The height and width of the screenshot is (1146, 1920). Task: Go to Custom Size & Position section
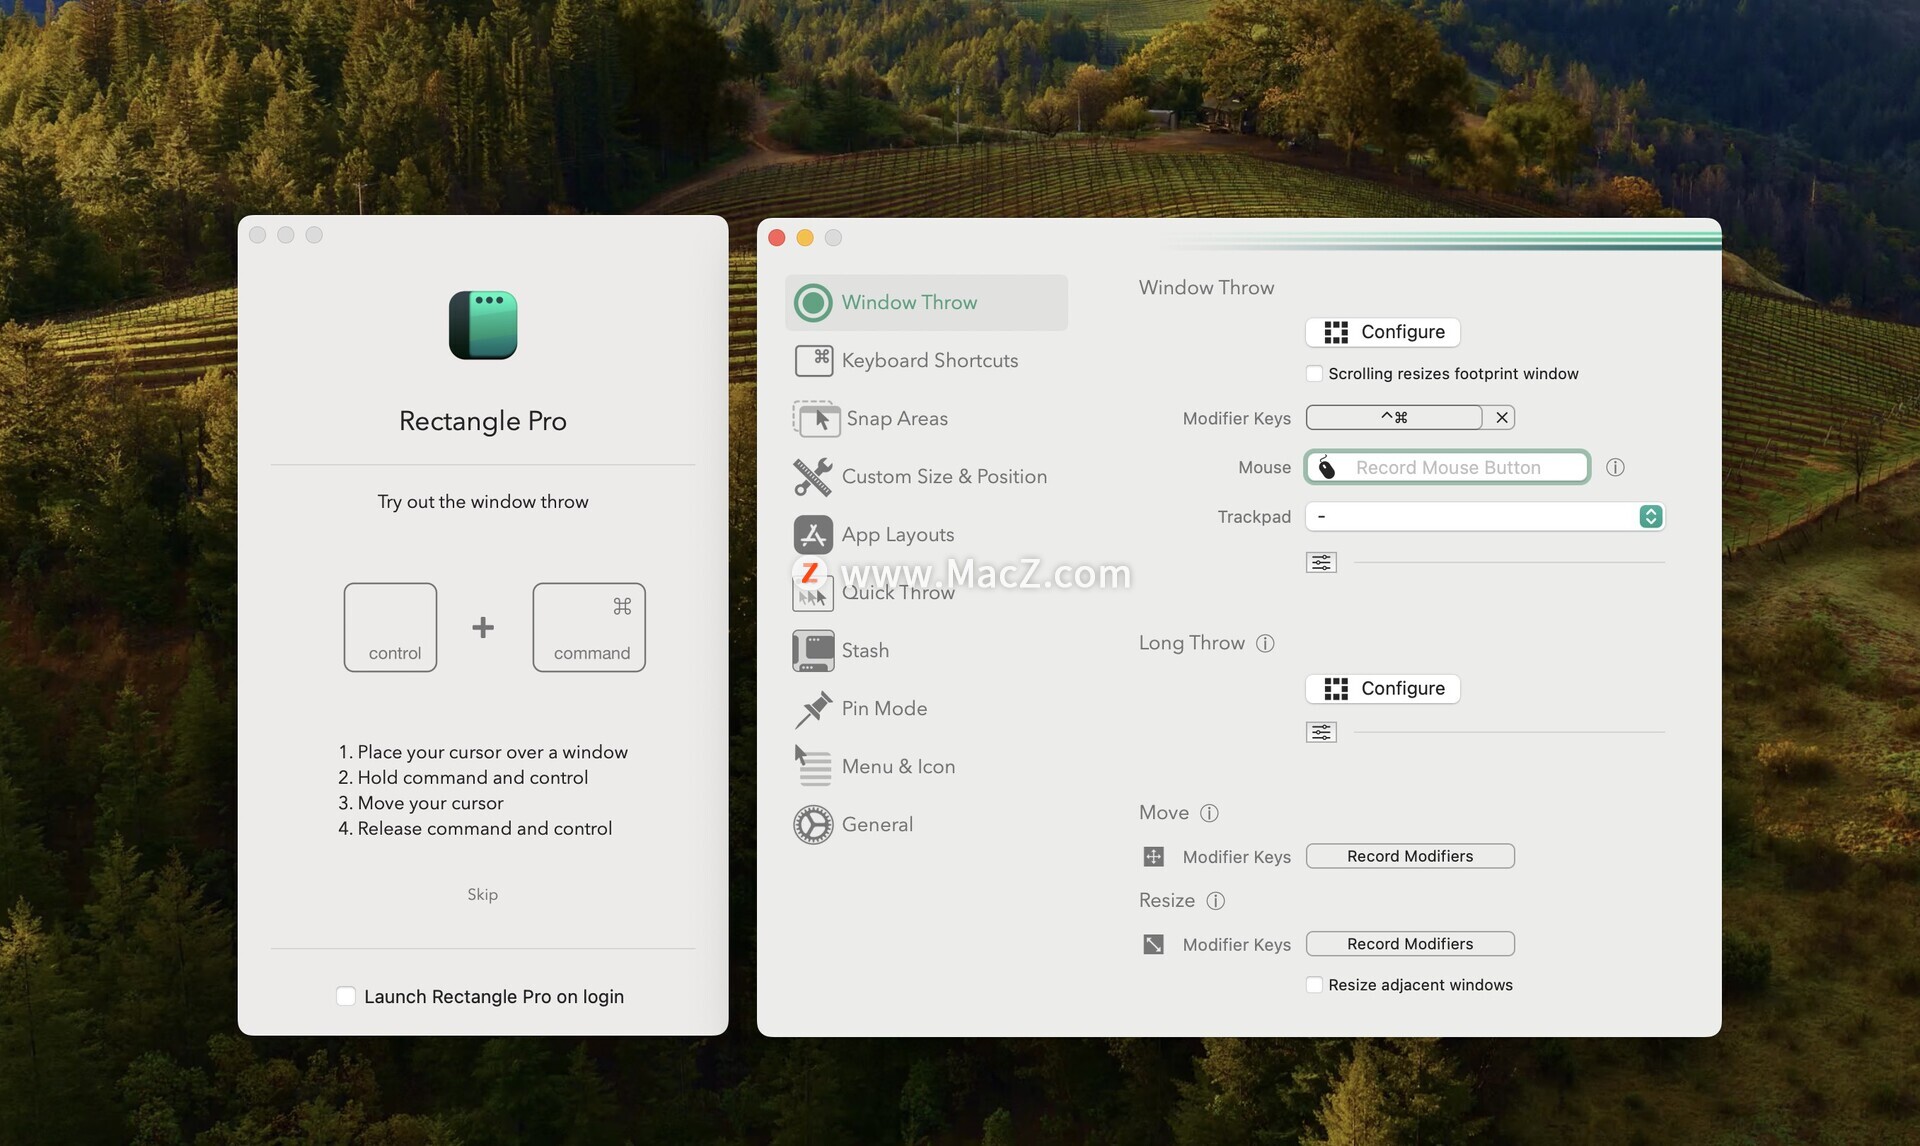click(944, 476)
